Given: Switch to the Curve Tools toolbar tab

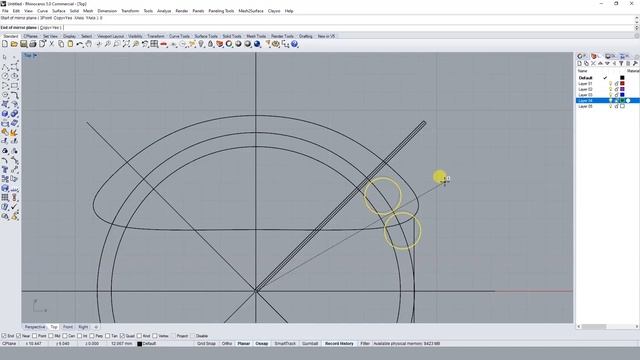Looking at the screenshot, I should [x=179, y=36].
